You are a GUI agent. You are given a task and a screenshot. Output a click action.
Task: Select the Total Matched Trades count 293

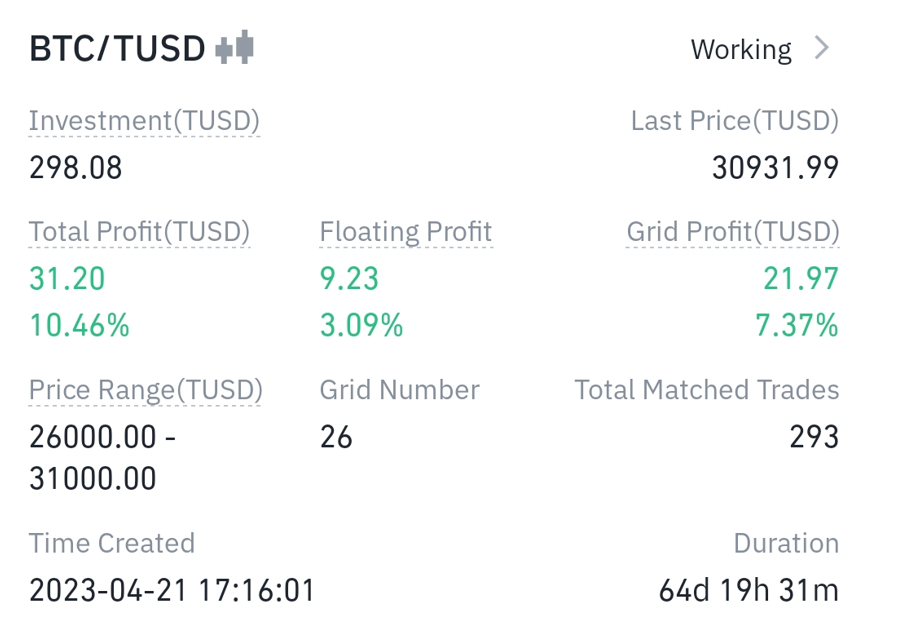[814, 437]
